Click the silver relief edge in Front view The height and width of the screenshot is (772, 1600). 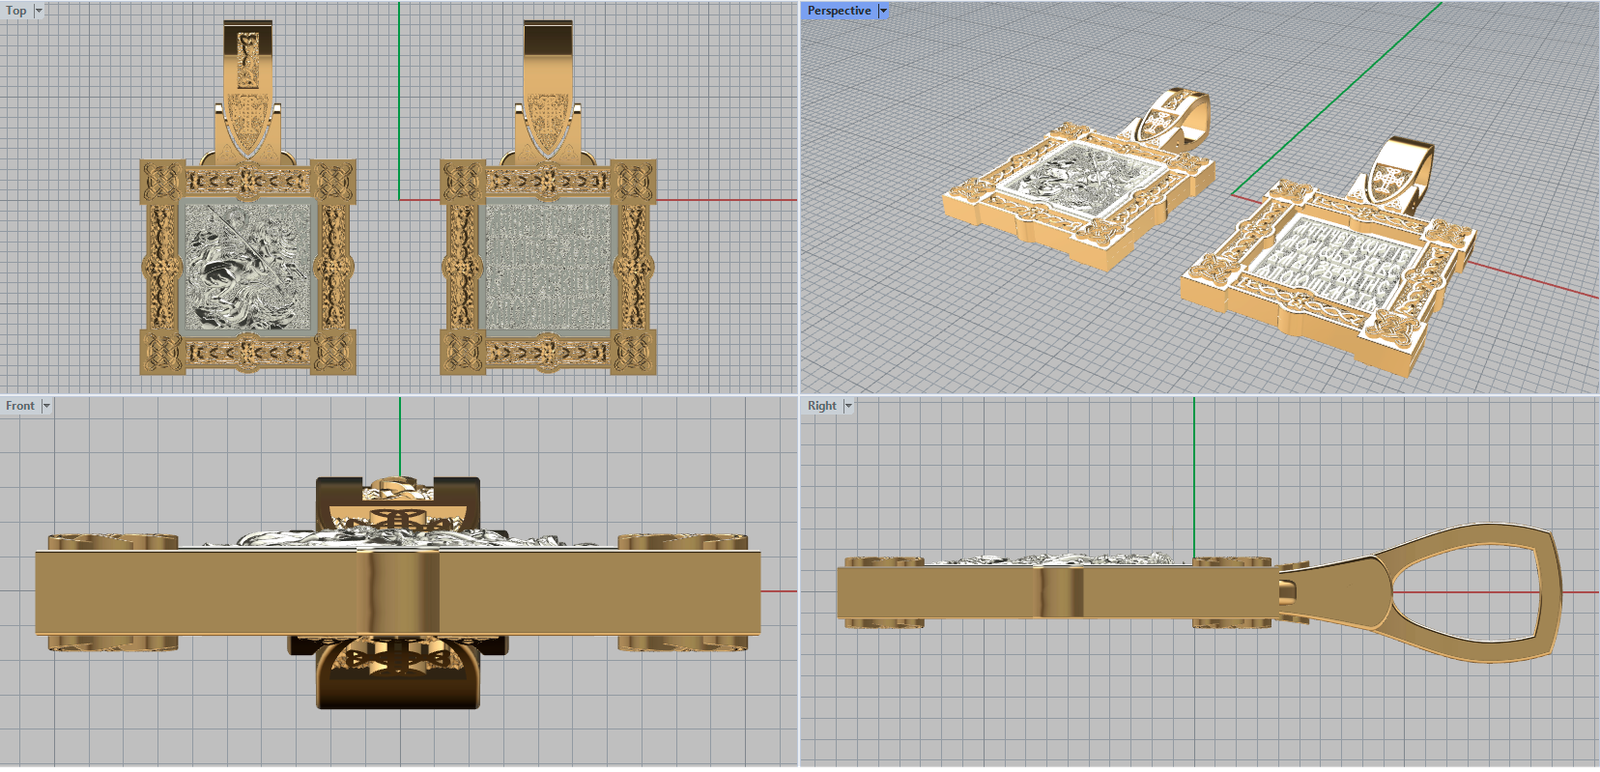tap(300, 538)
